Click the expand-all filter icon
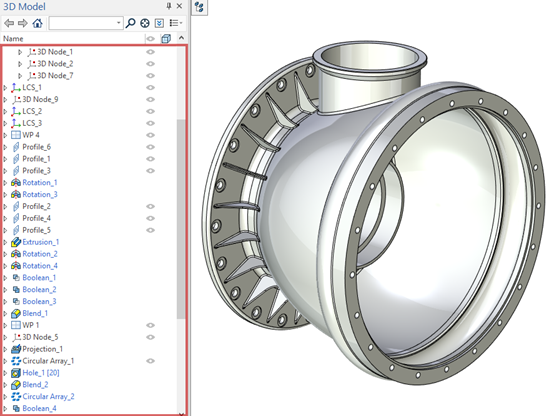The image size is (554, 416). [159, 23]
